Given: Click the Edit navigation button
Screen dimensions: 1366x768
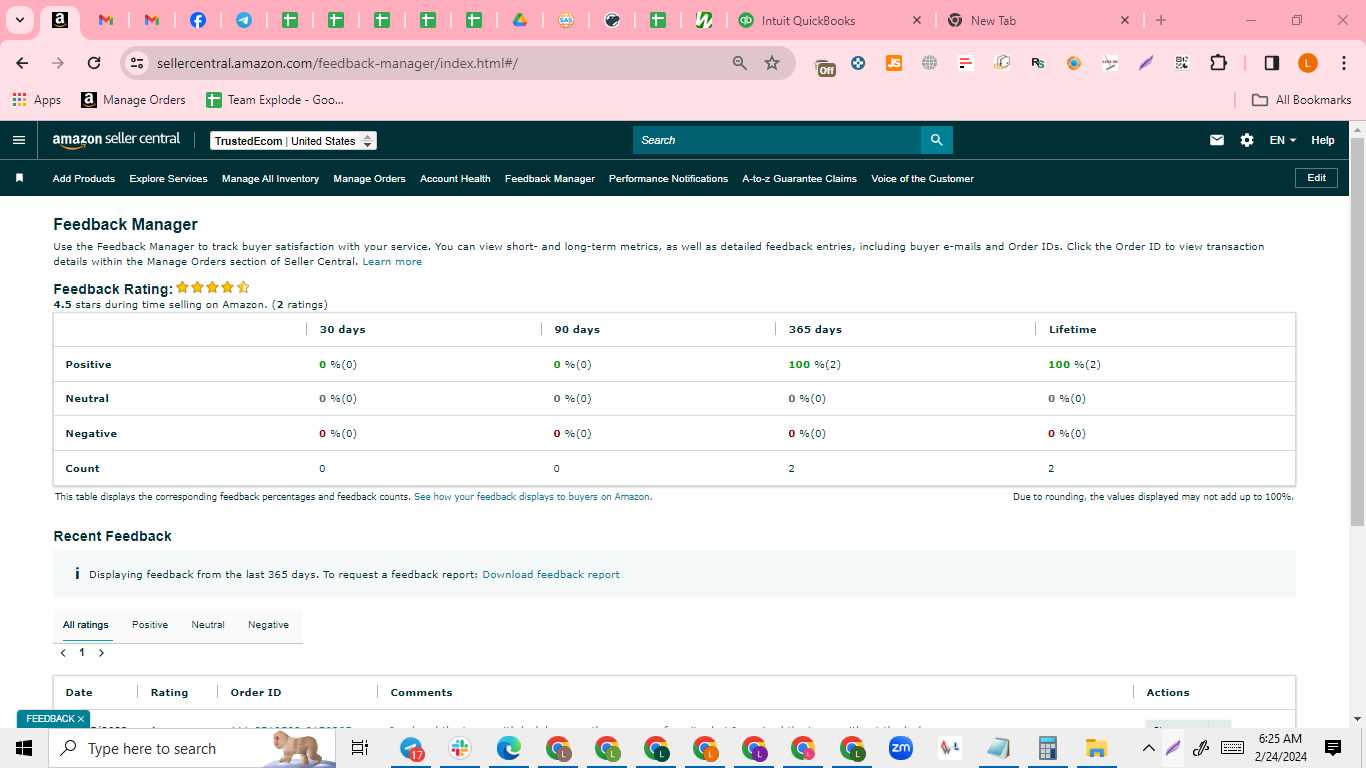Looking at the screenshot, I should coord(1317,178).
